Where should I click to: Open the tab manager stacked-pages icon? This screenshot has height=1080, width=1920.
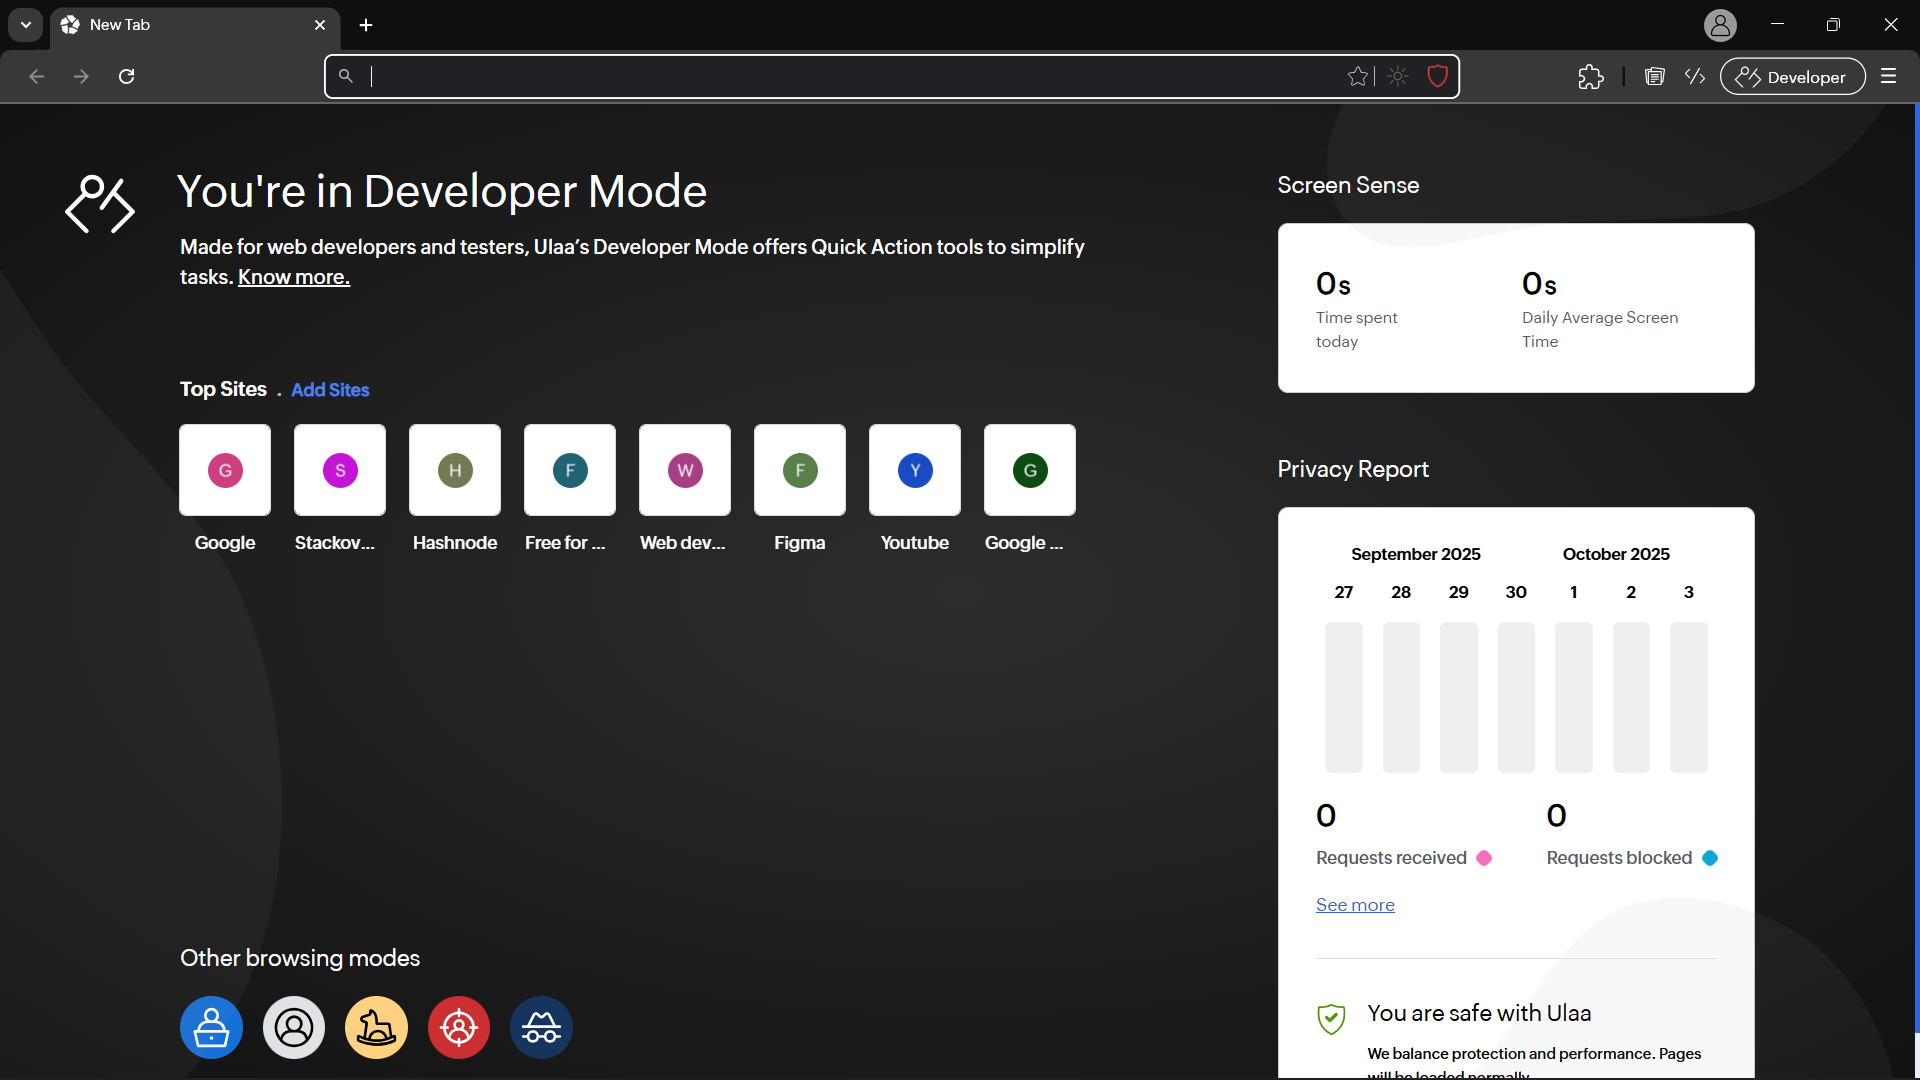(x=1654, y=77)
